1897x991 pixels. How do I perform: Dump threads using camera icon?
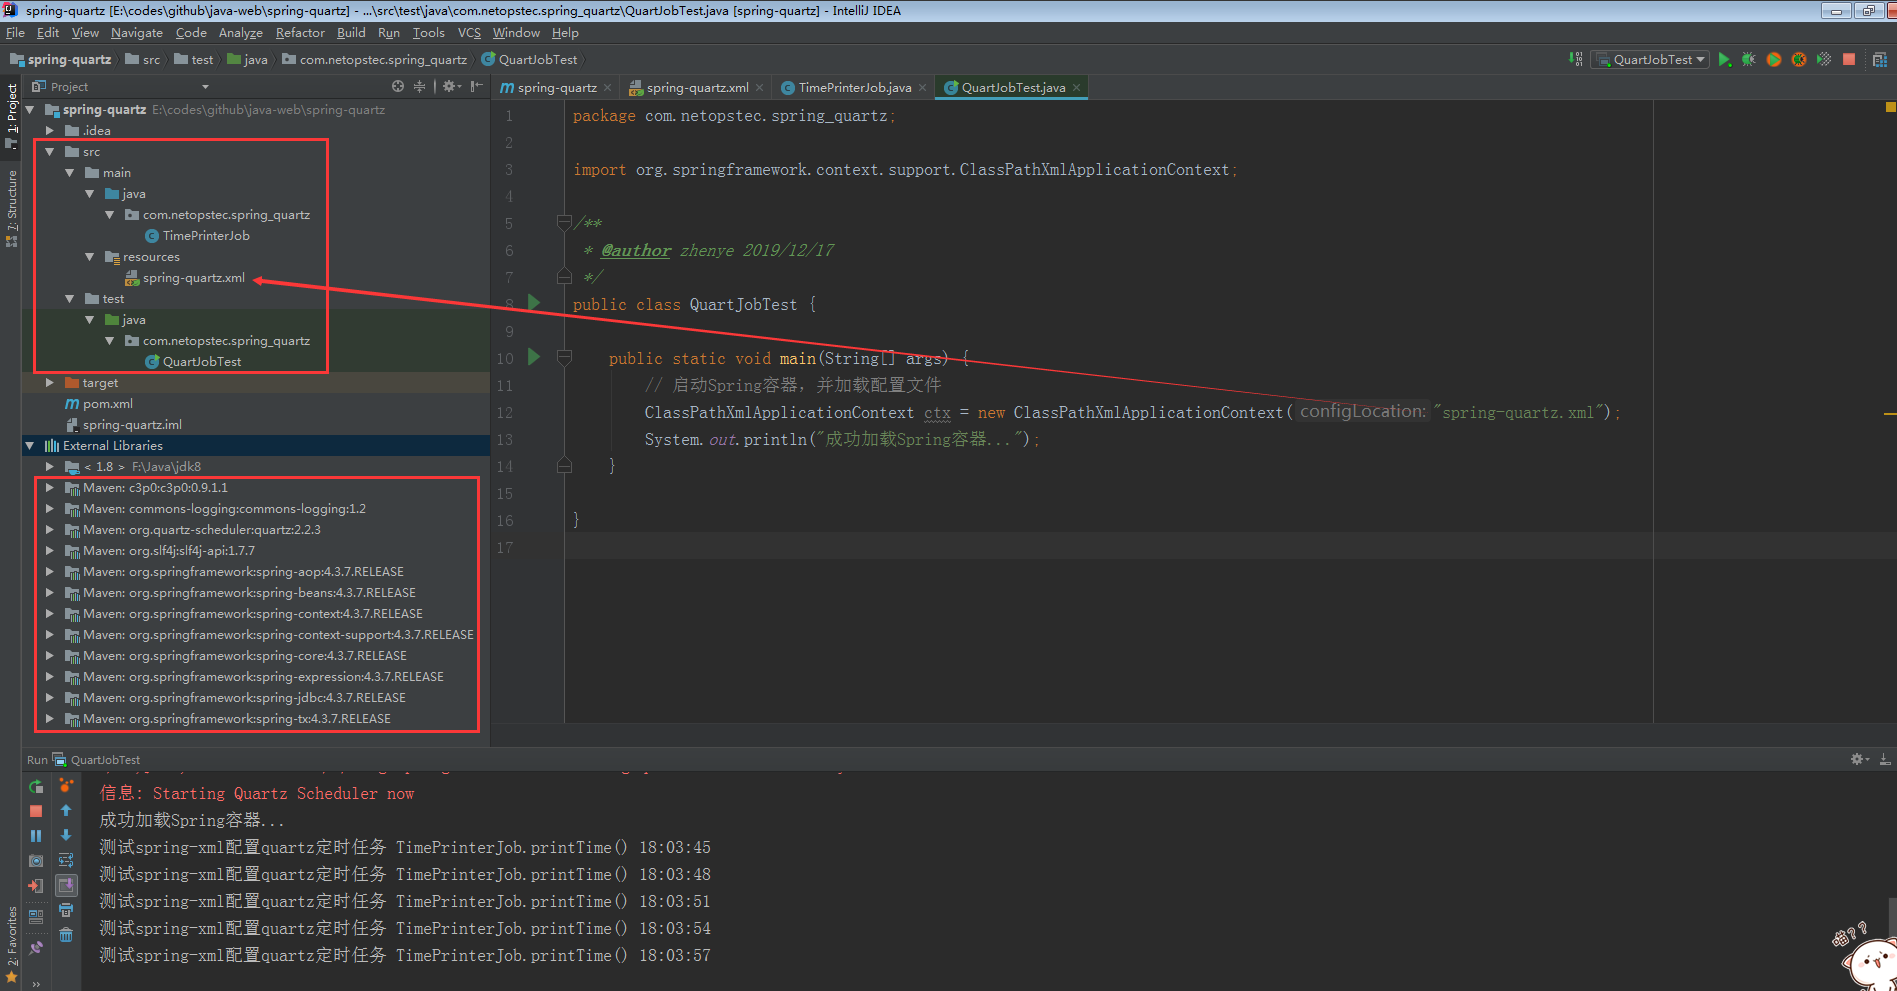pyautogui.click(x=36, y=861)
